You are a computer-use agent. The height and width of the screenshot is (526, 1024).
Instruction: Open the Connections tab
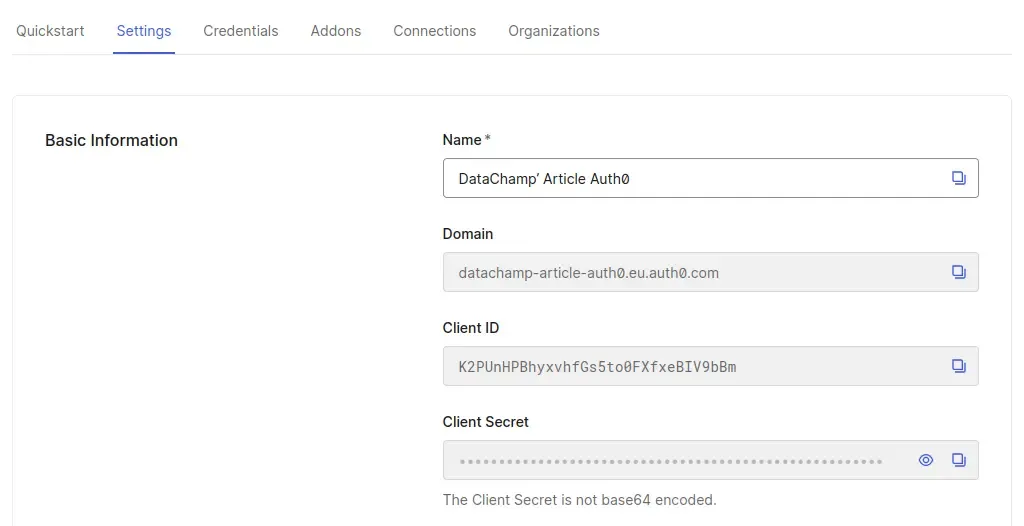pyautogui.click(x=434, y=31)
